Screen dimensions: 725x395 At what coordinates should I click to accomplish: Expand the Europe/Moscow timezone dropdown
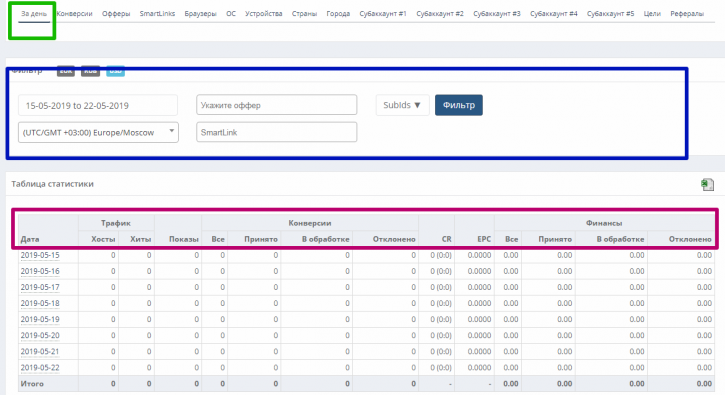click(x=98, y=132)
